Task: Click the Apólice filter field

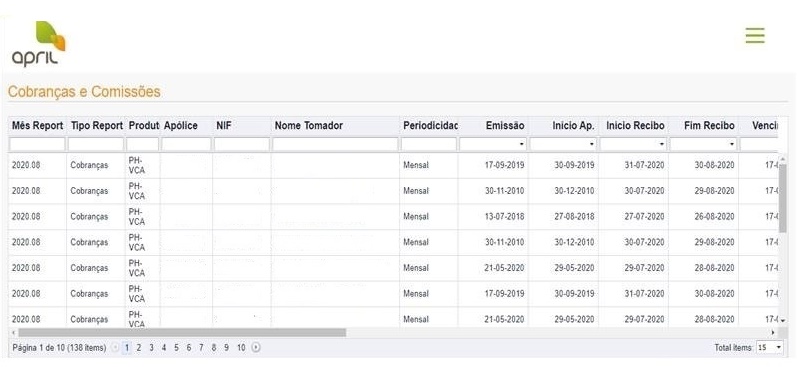Action: coord(187,145)
